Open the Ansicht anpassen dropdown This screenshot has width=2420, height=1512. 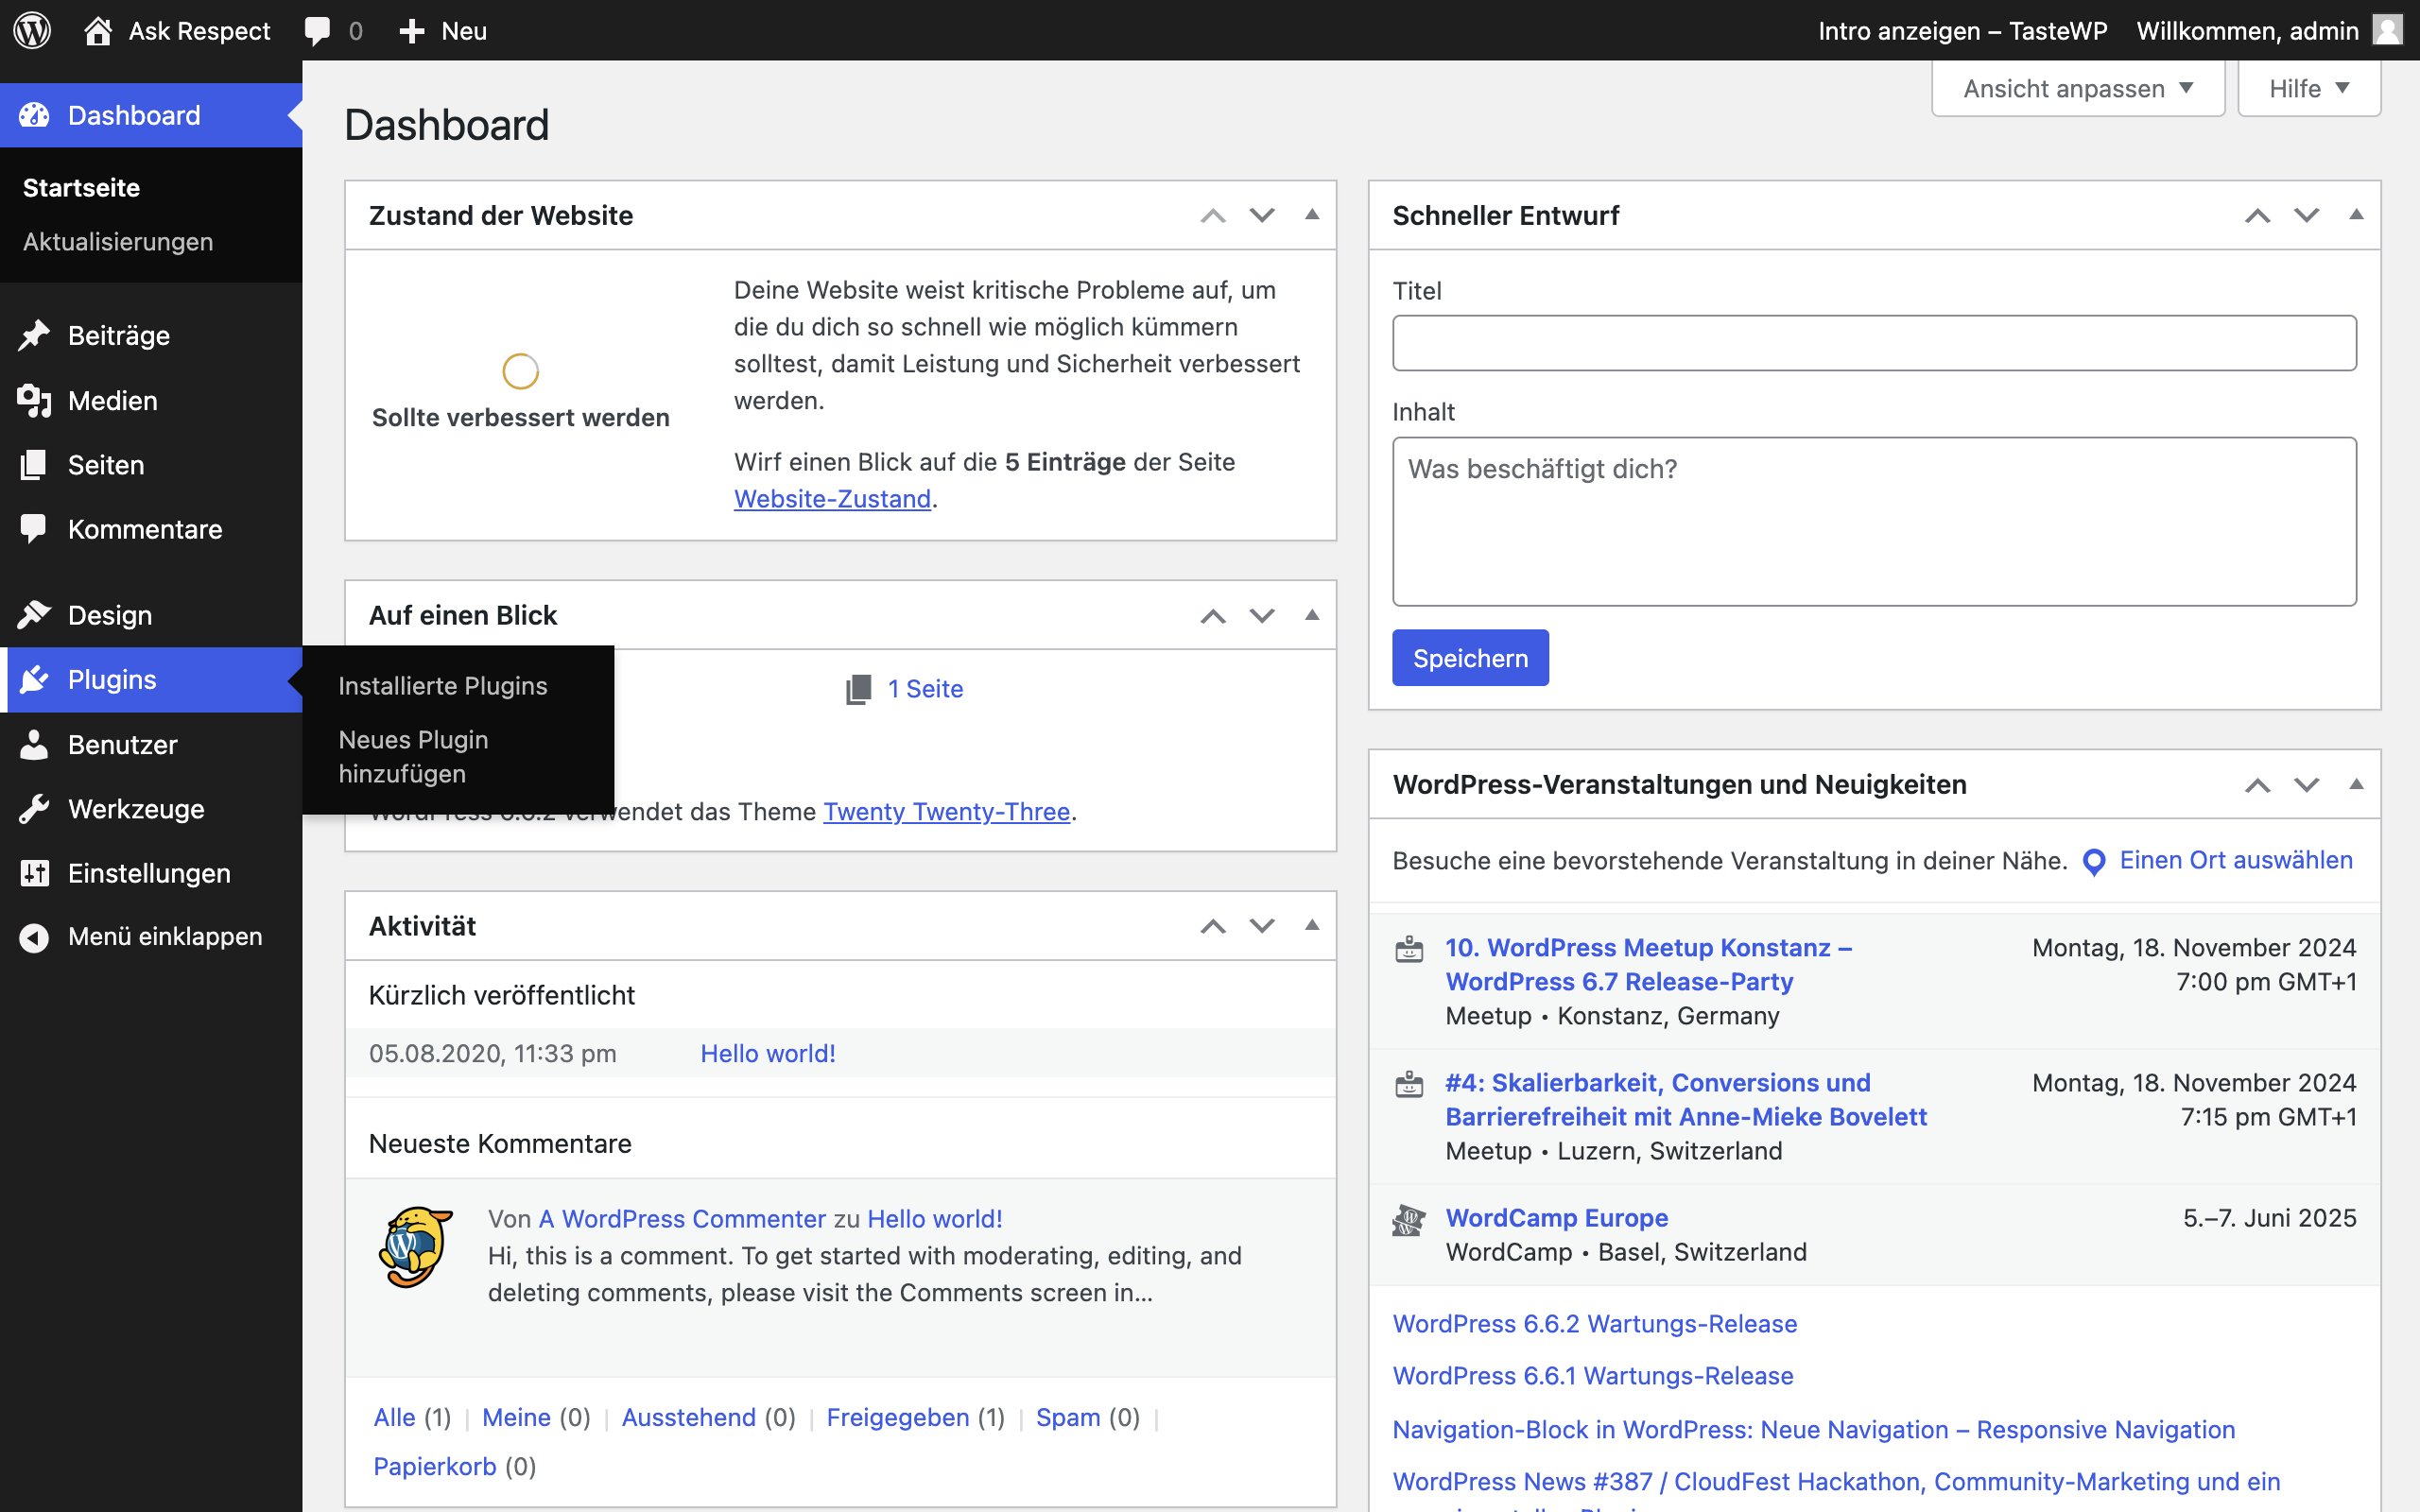[x=2077, y=89]
